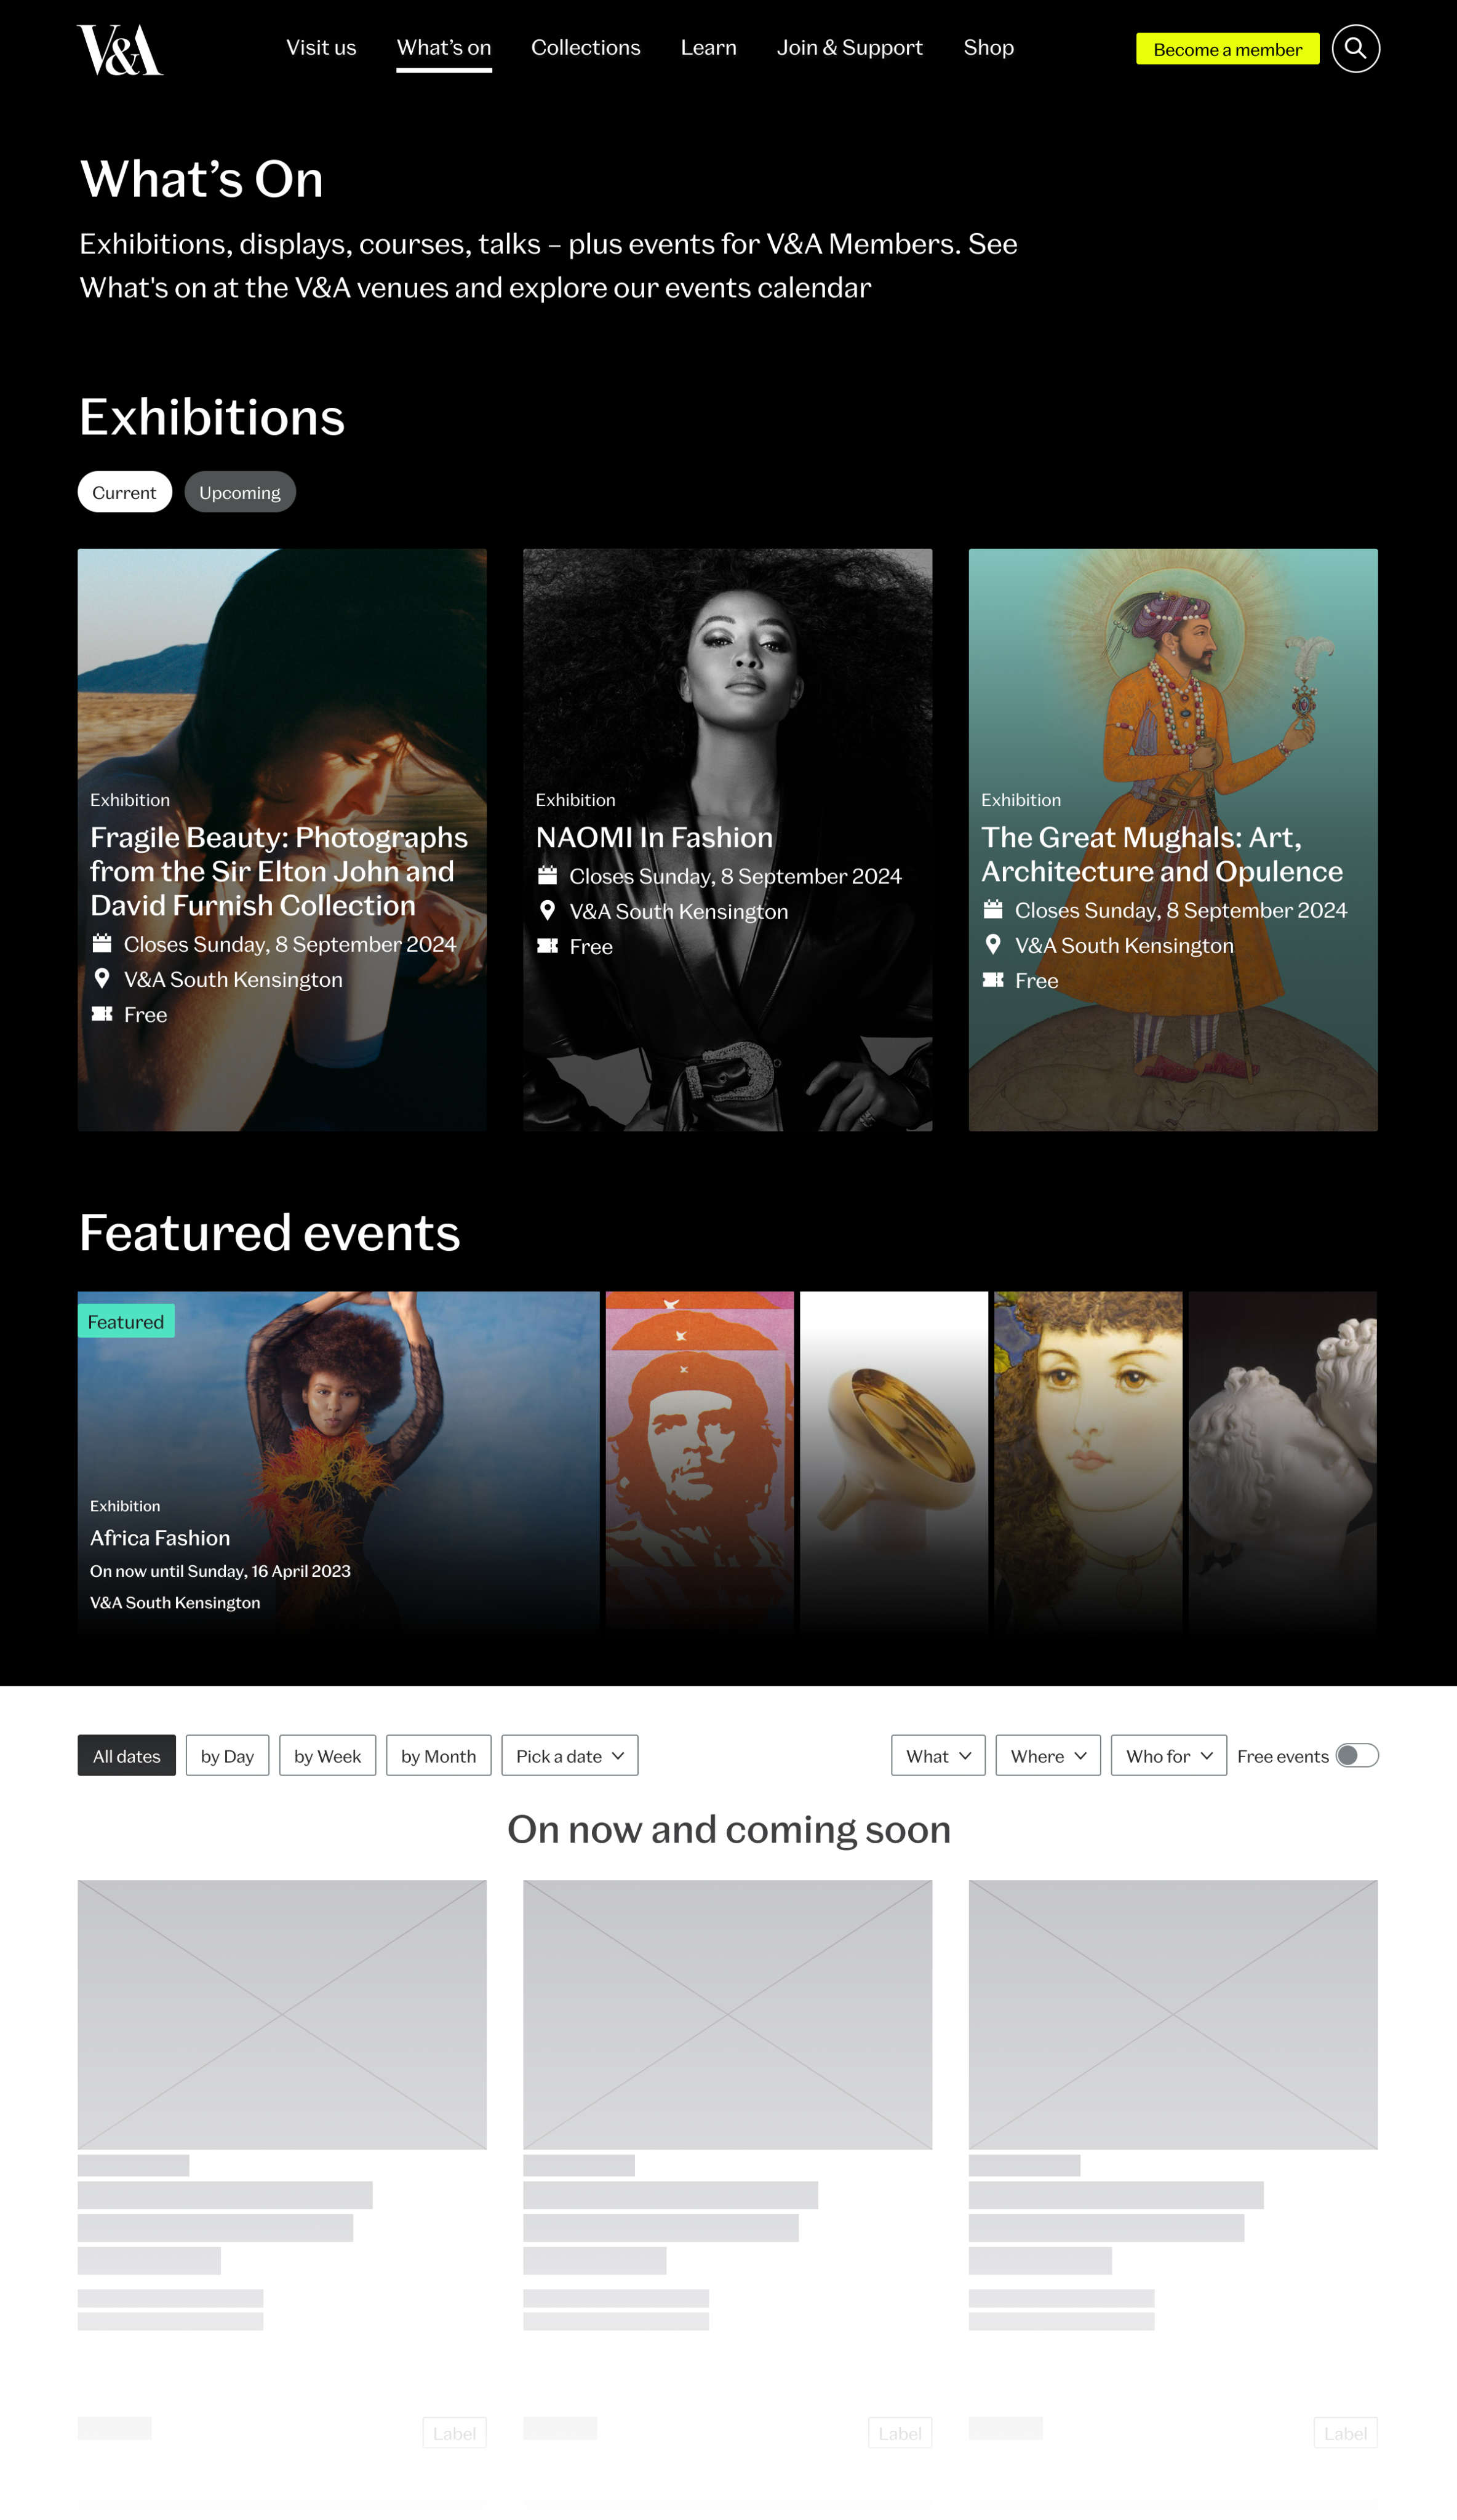Image resolution: width=1457 pixels, height=2520 pixels.
Task: Open the Collections menu item
Action: point(586,48)
